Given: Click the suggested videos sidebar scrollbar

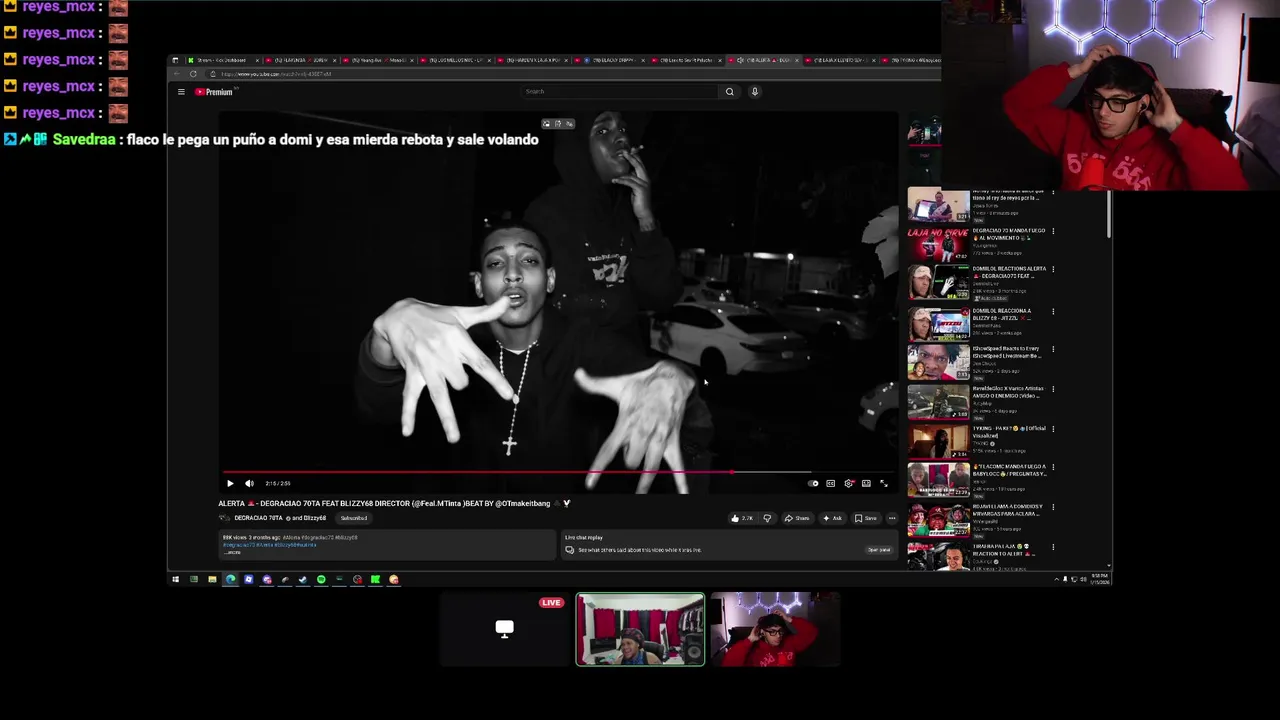Looking at the screenshot, I should click(1108, 215).
